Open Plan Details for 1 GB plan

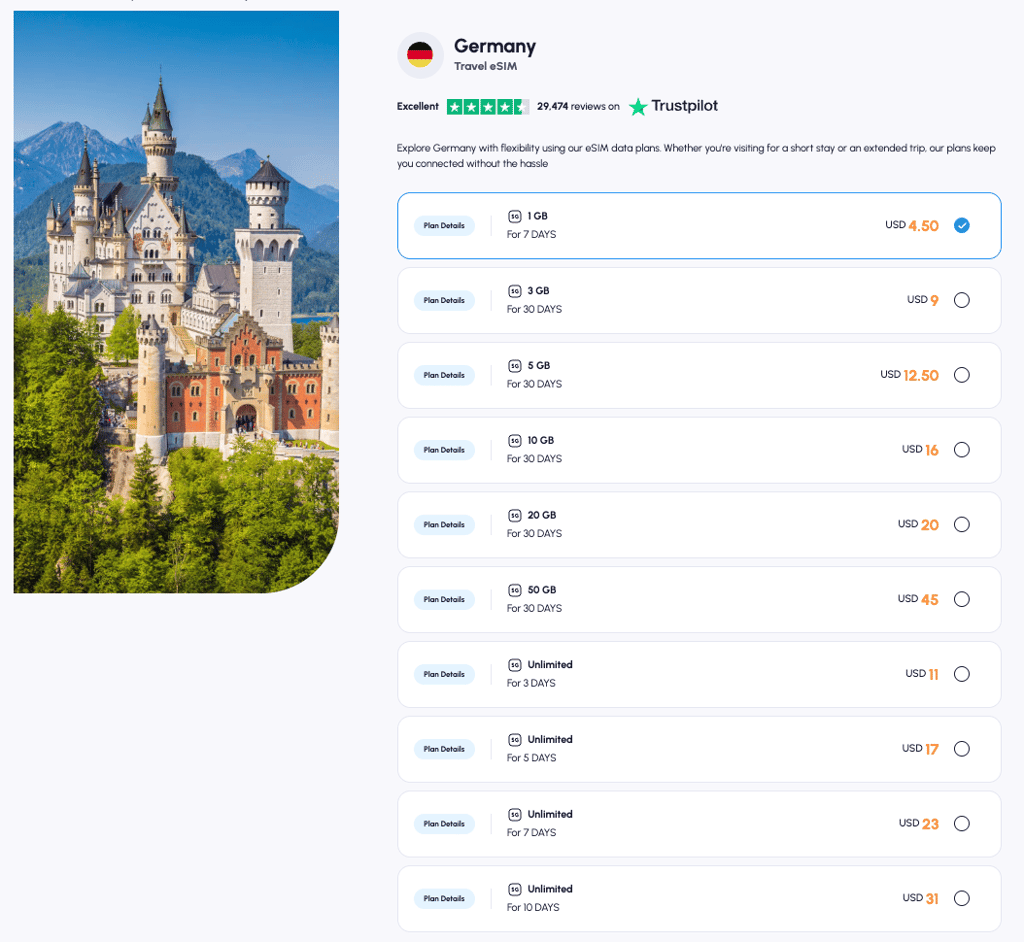[x=444, y=225]
